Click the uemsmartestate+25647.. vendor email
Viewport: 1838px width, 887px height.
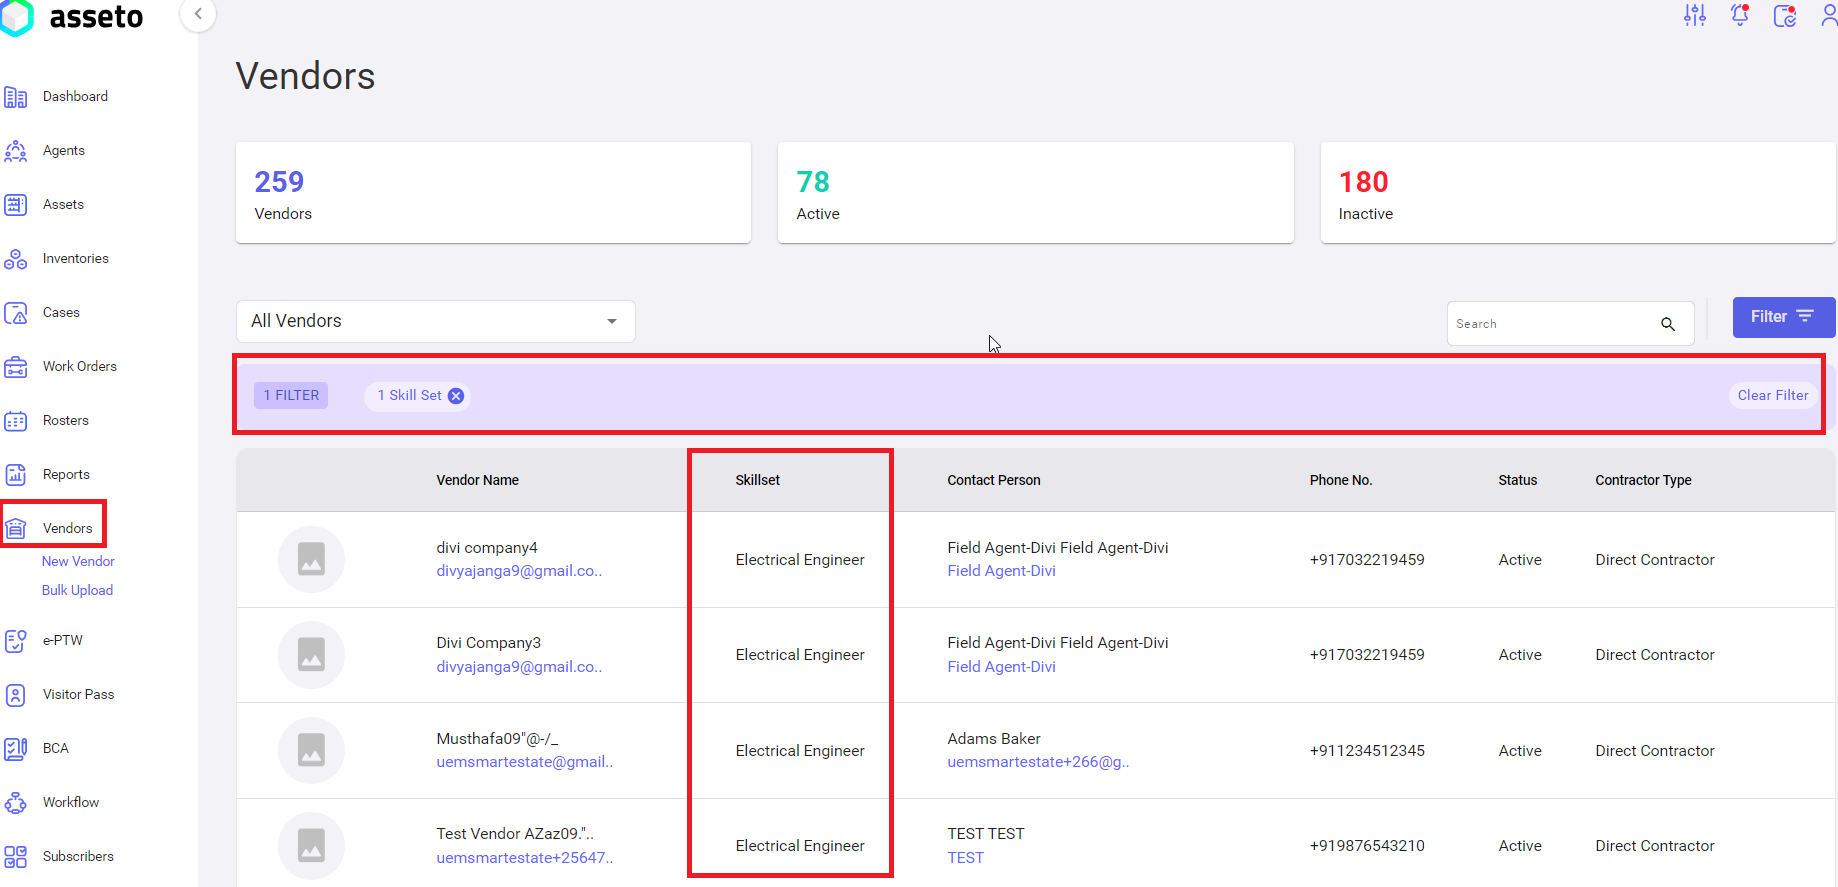click(525, 858)
